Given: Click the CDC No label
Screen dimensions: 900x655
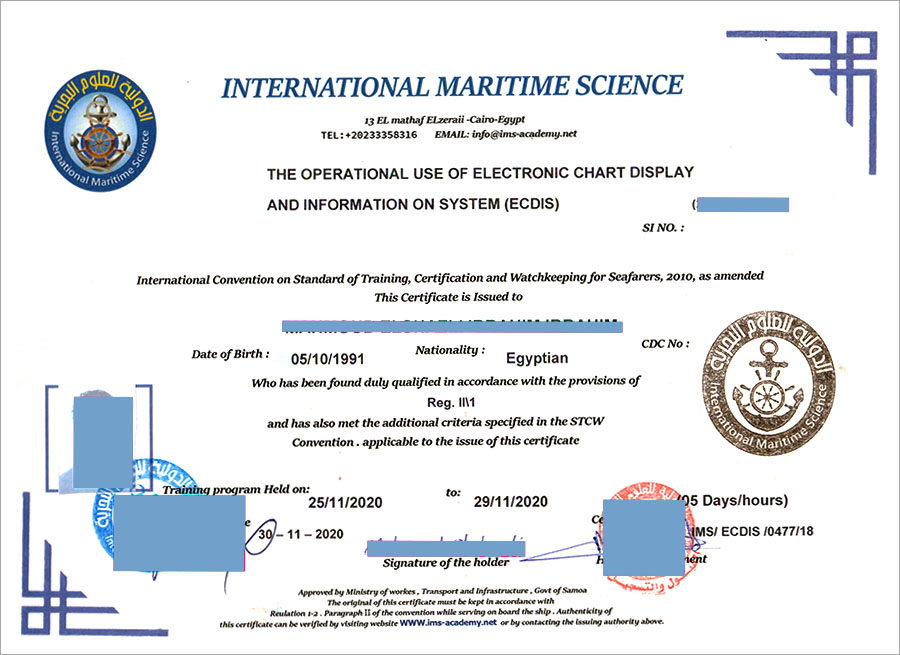Looking at the screenshot, I should point(665,344).
